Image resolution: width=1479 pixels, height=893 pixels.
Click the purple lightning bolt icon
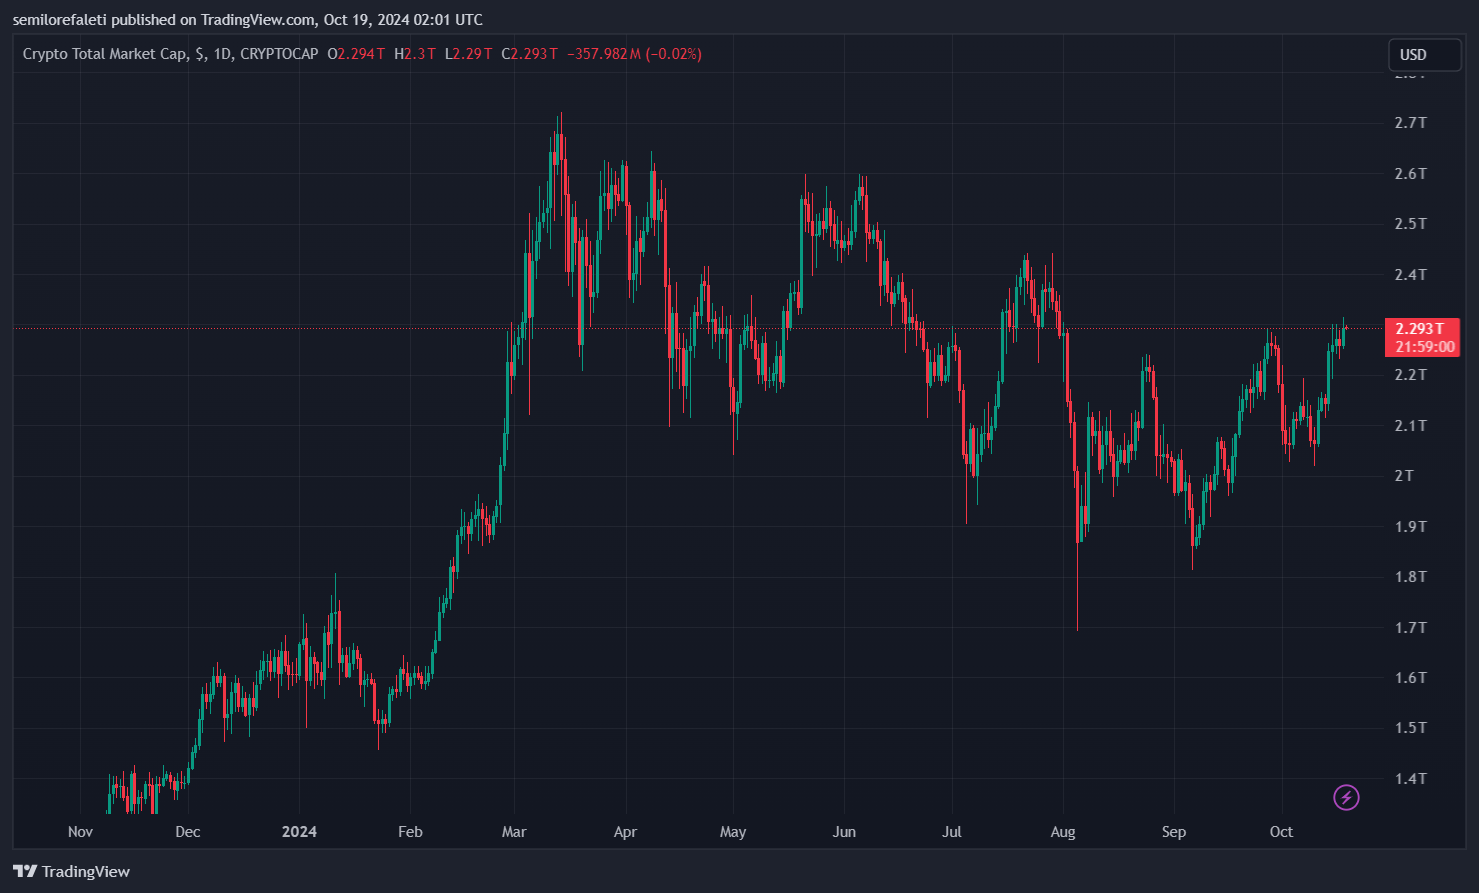tap(1347, 797)
